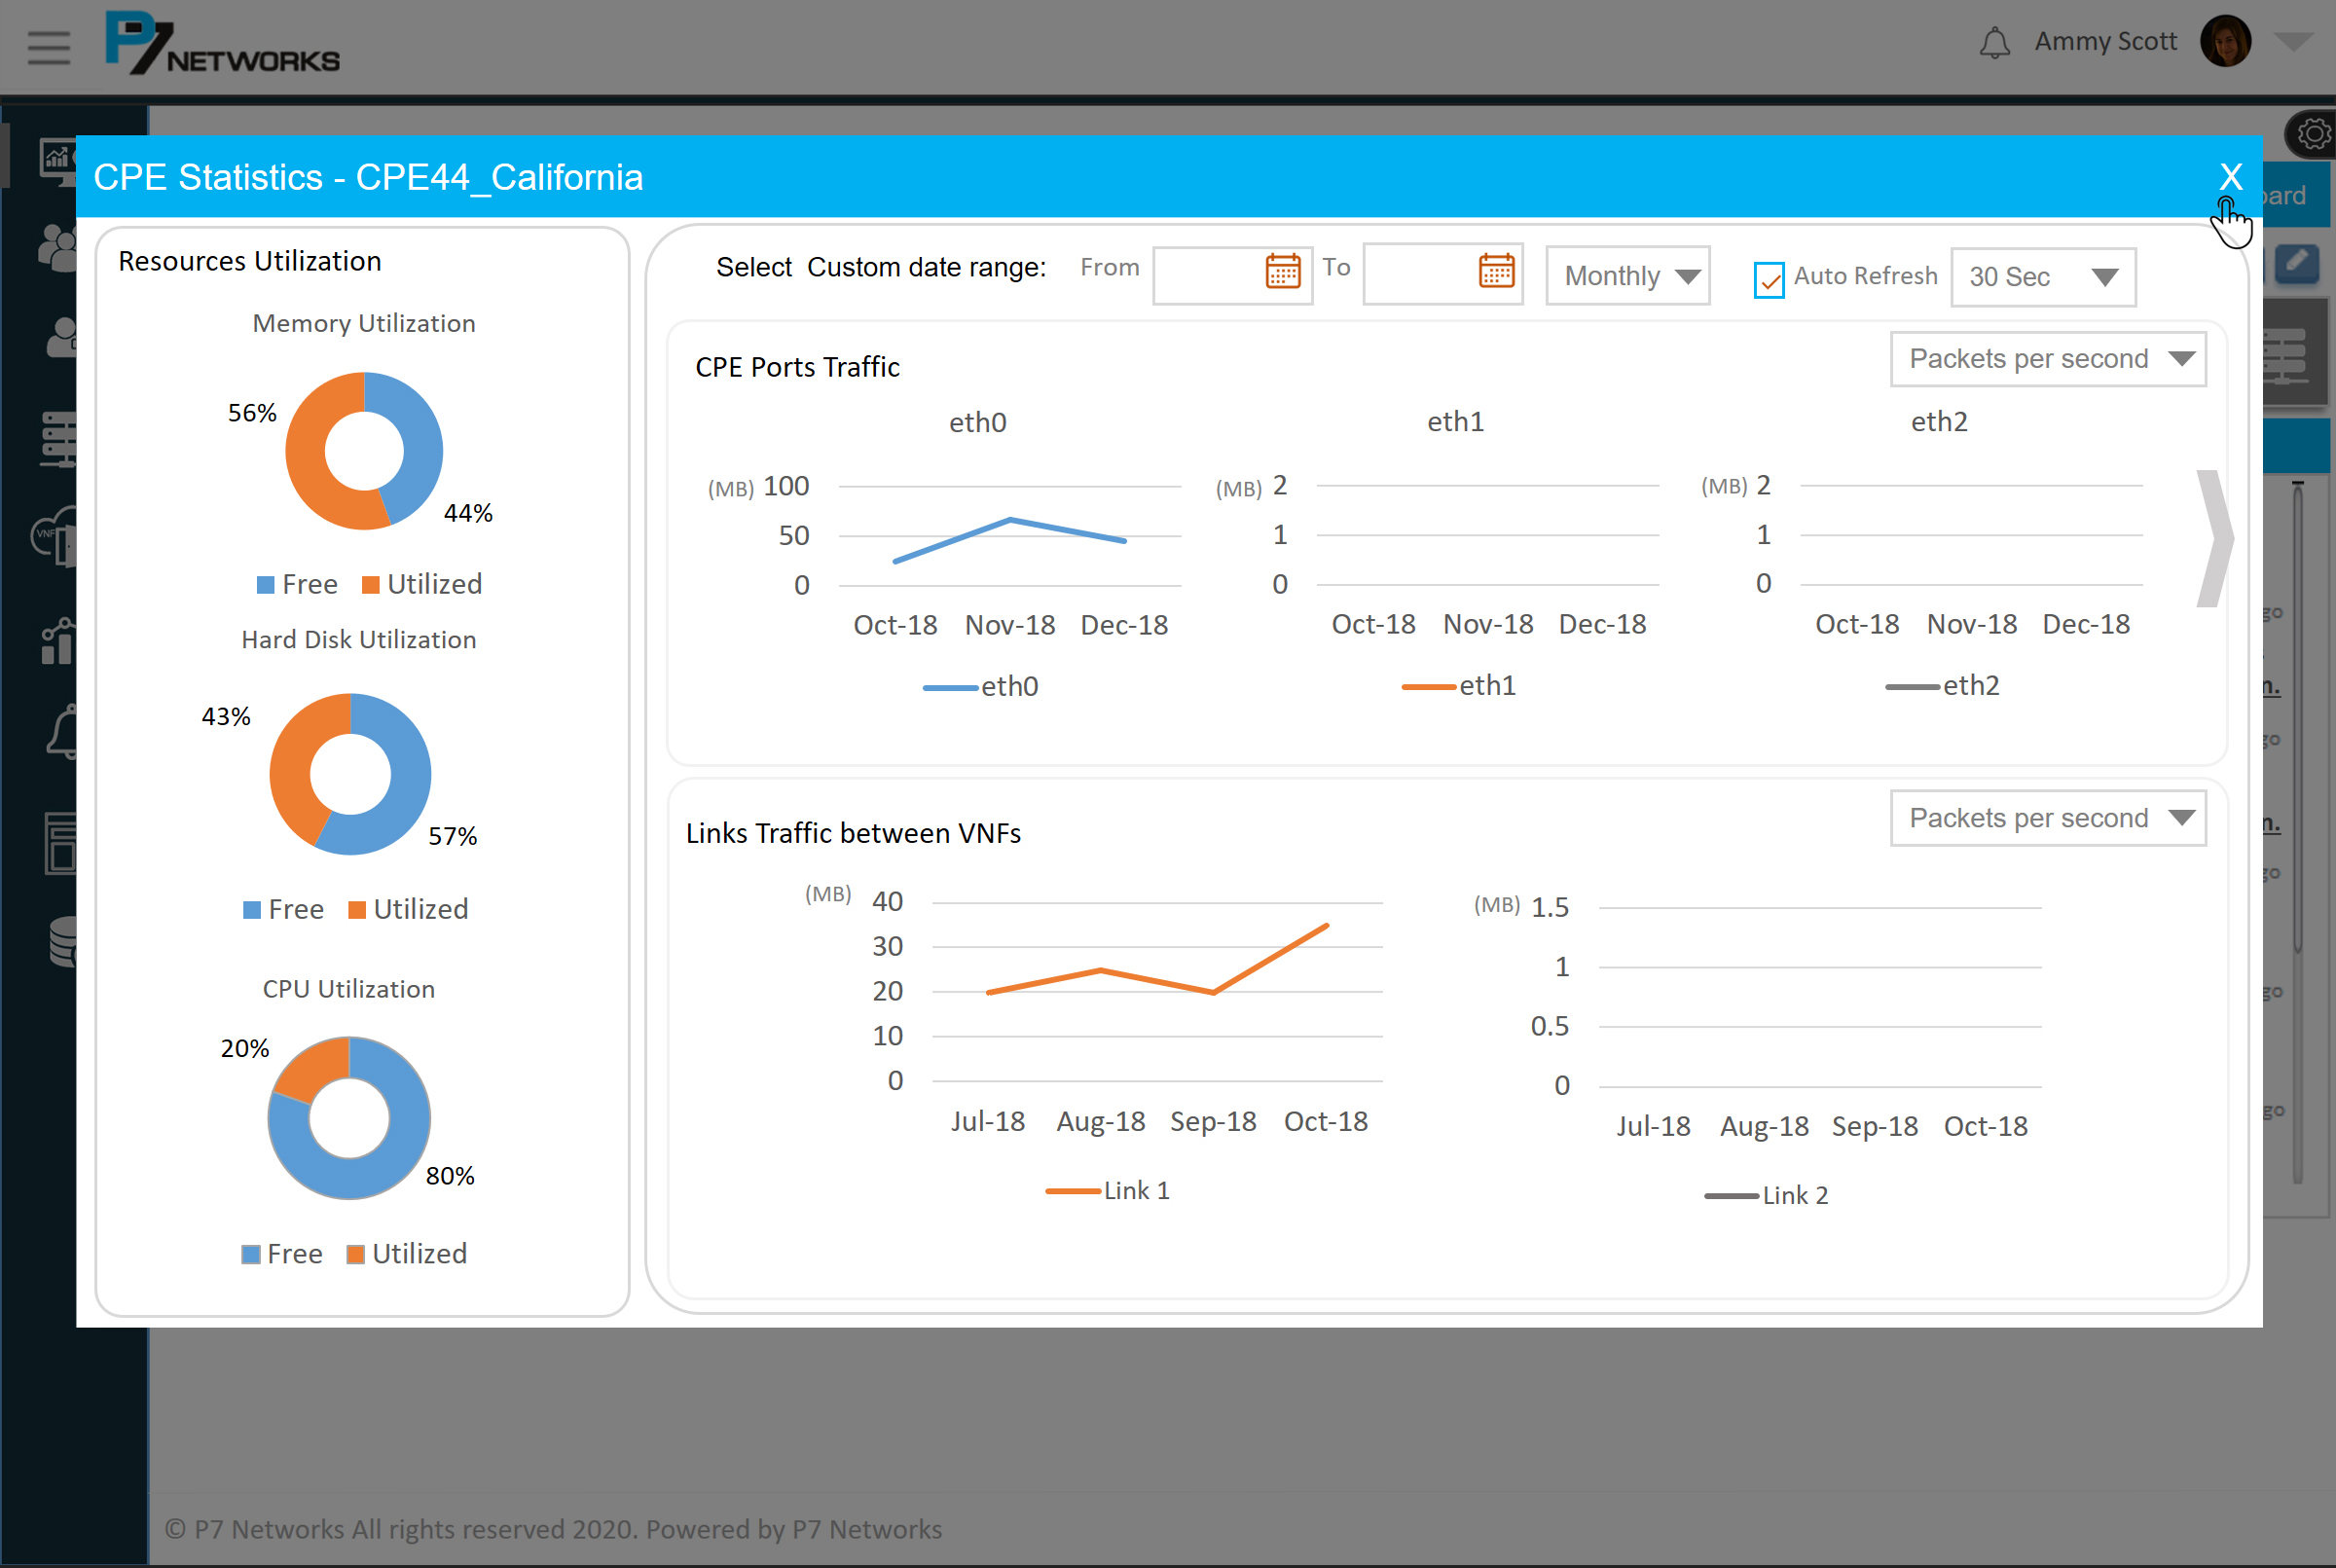The image size is (2336, 1568).
Task: Click the settings gear icon
Action: (x=2313, y=134)
